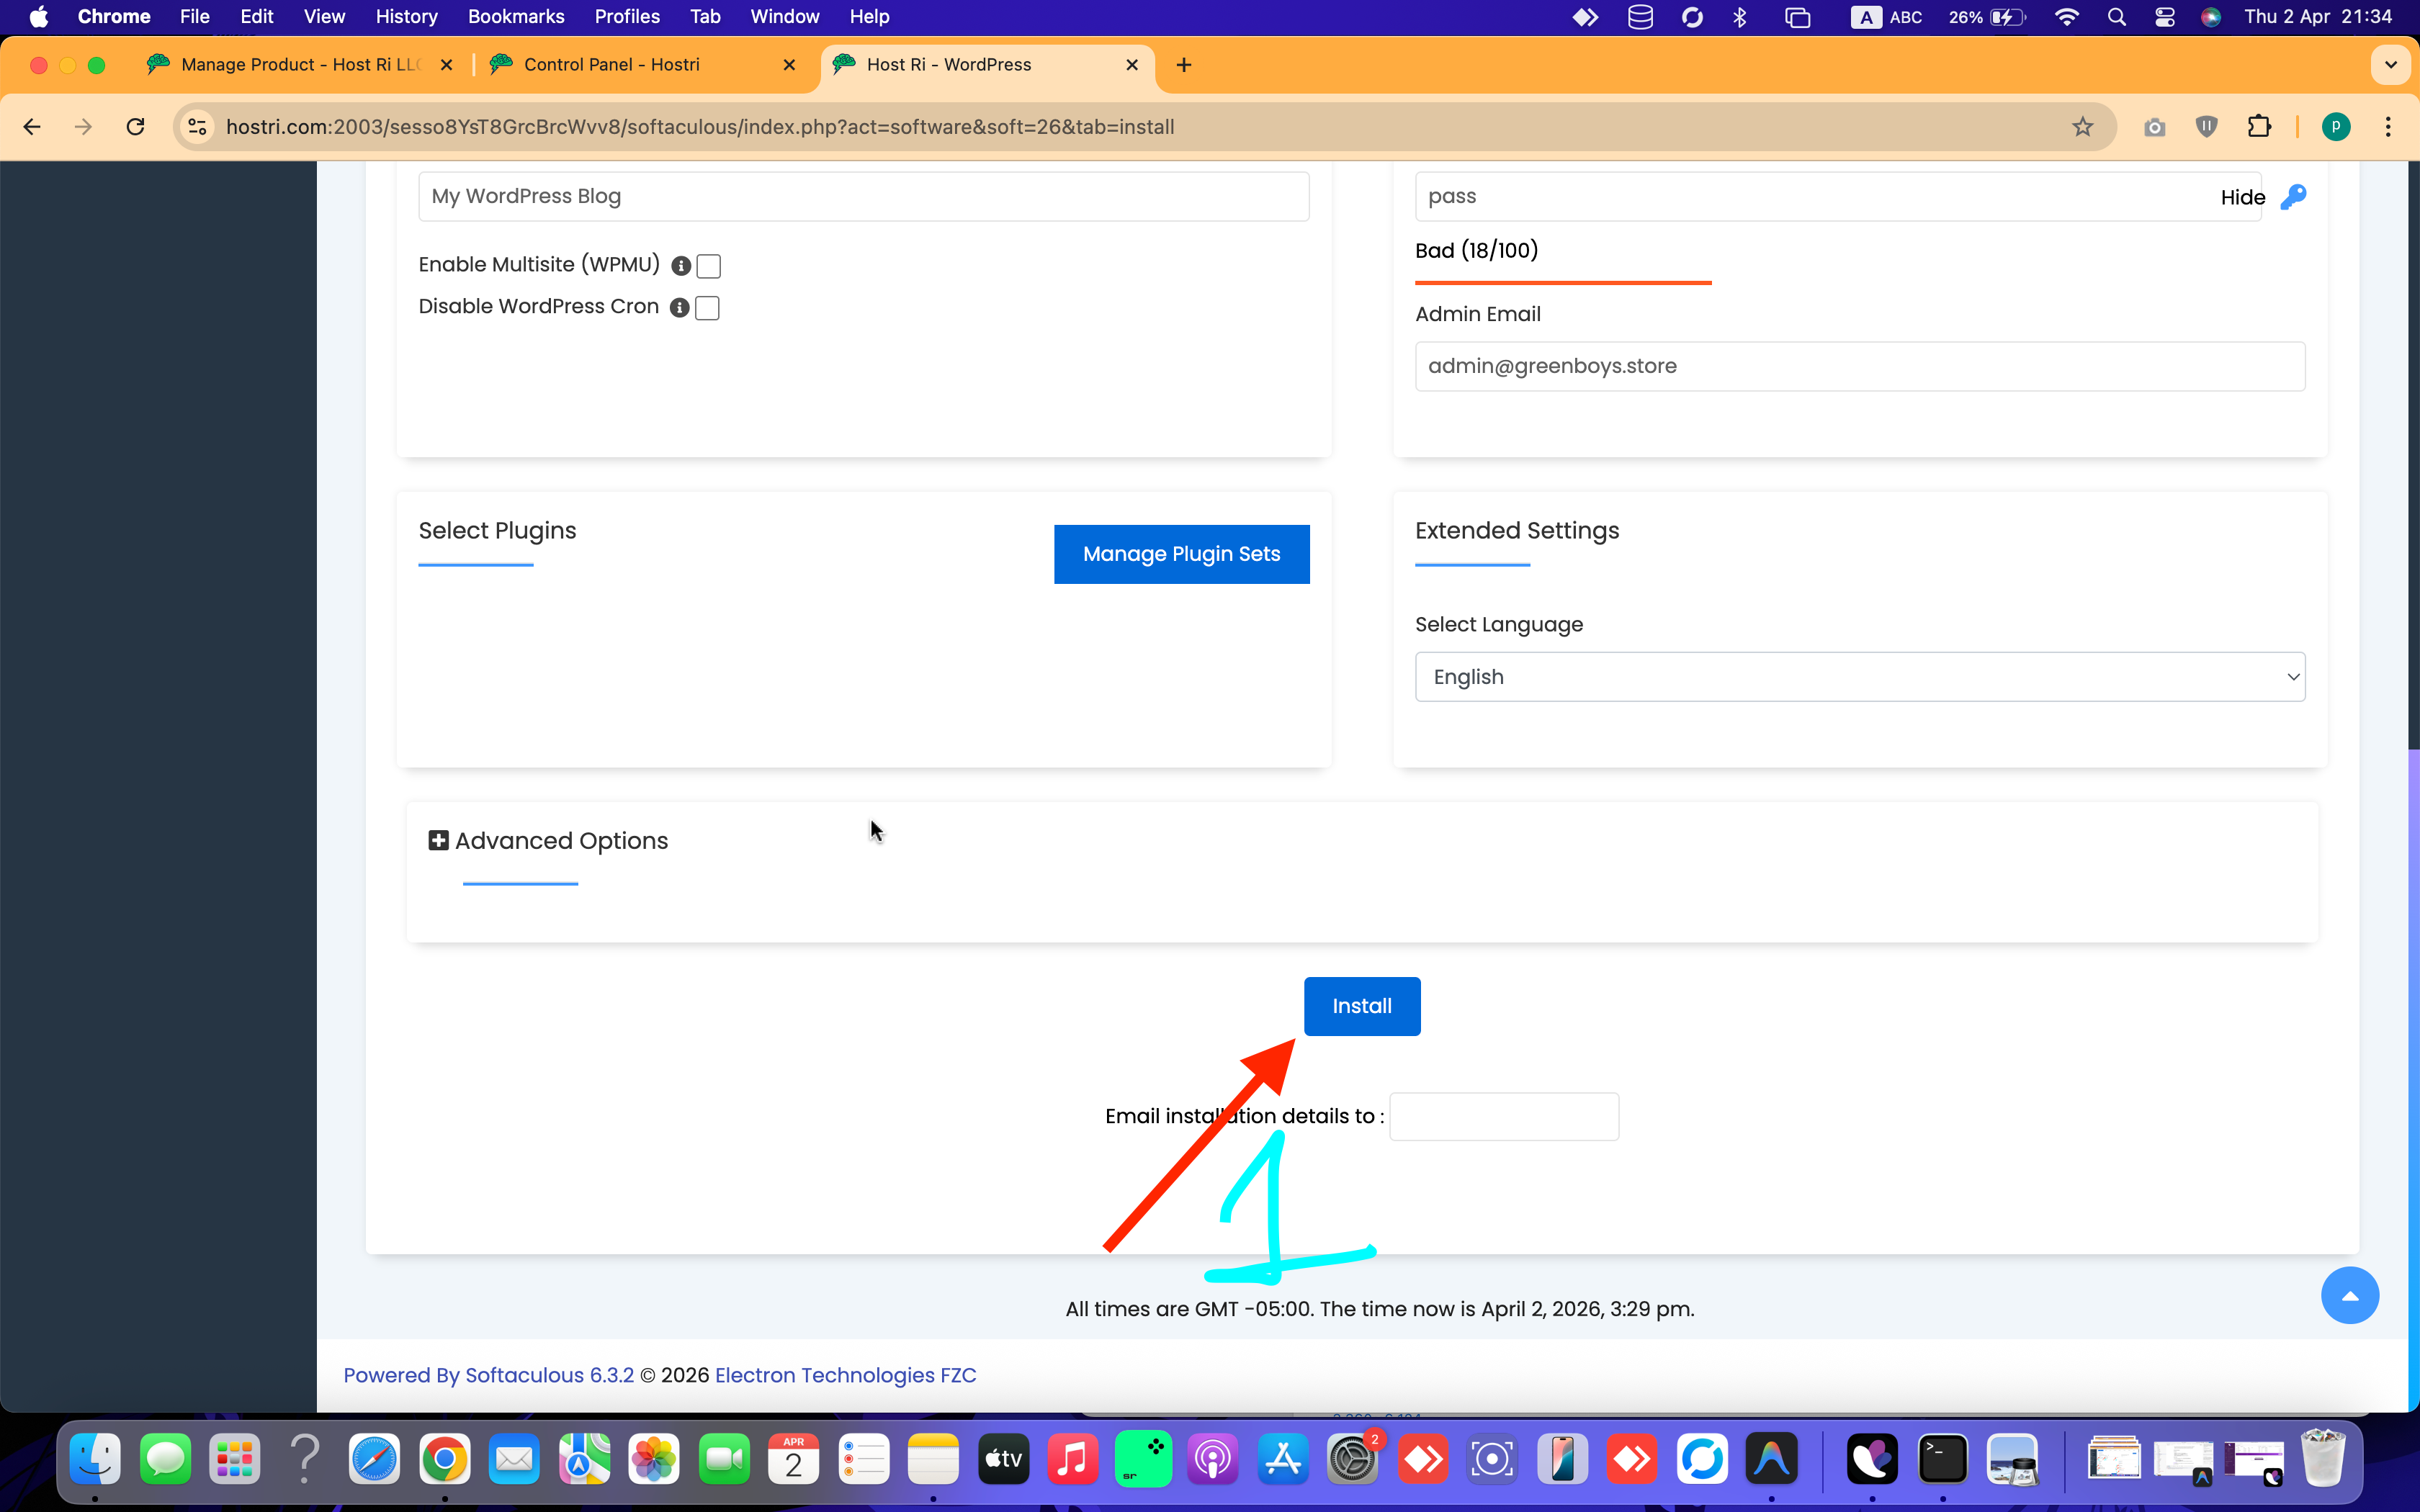Click the Install button
The width and height of the screenshot is (2420, 1512).
click(x=1361, y=1006)
